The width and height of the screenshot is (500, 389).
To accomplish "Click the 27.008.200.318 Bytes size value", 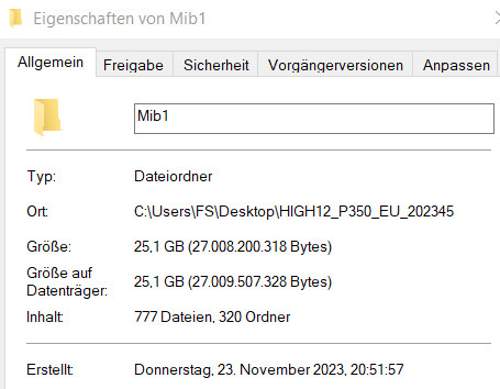I will click(233, 247).
